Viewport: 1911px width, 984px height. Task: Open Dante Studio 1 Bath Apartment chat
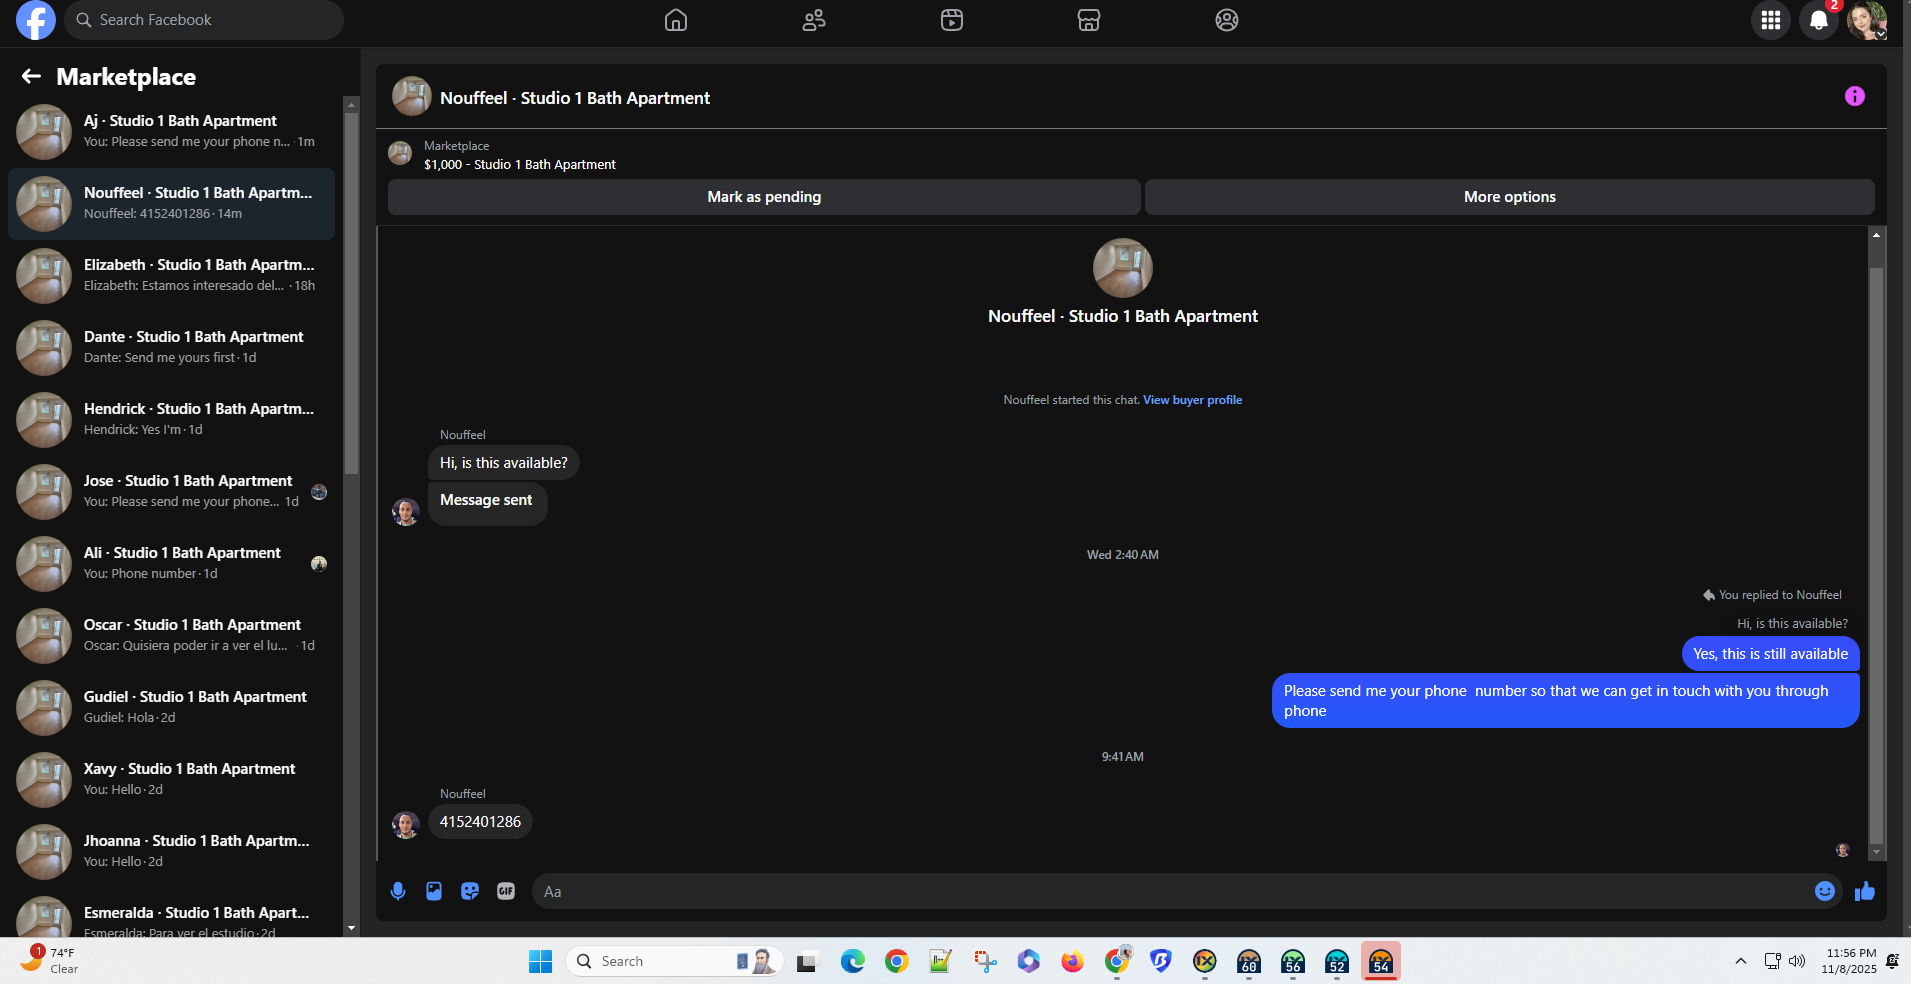(172, 348)
